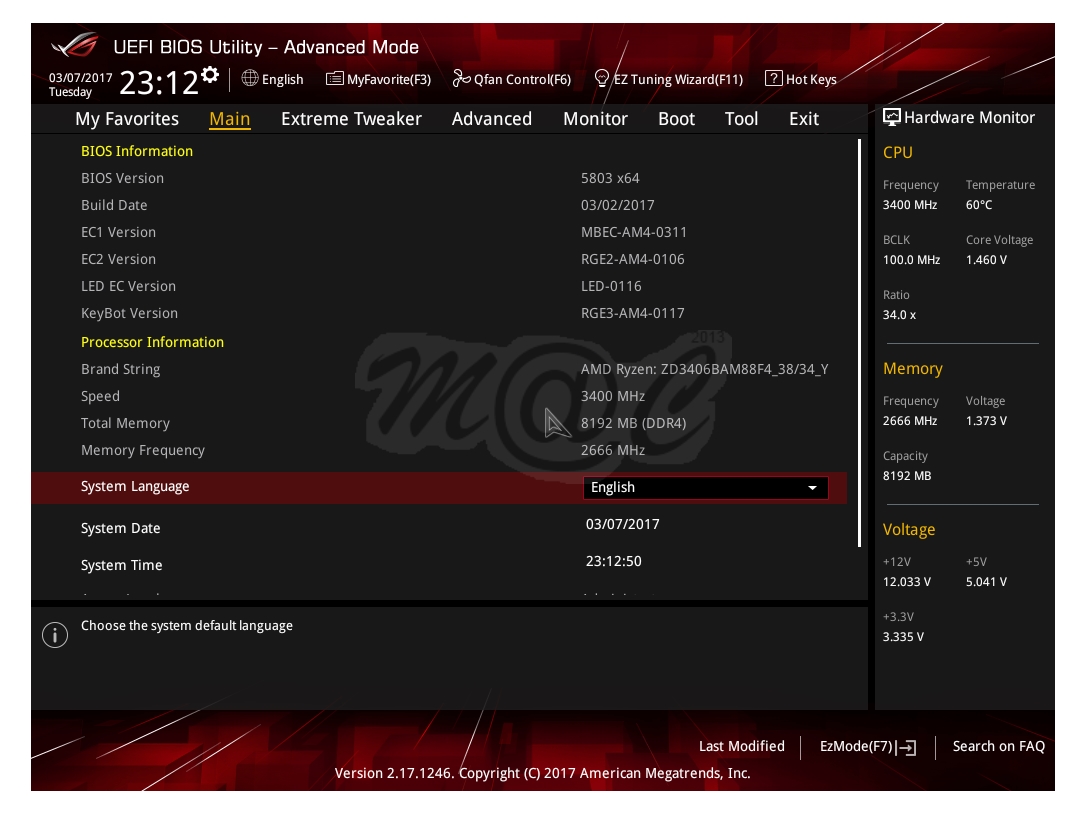Viewport: 1086px width, 814px height.
Task: Open the System Language dropdown arrow
Action: pos(812,488)
